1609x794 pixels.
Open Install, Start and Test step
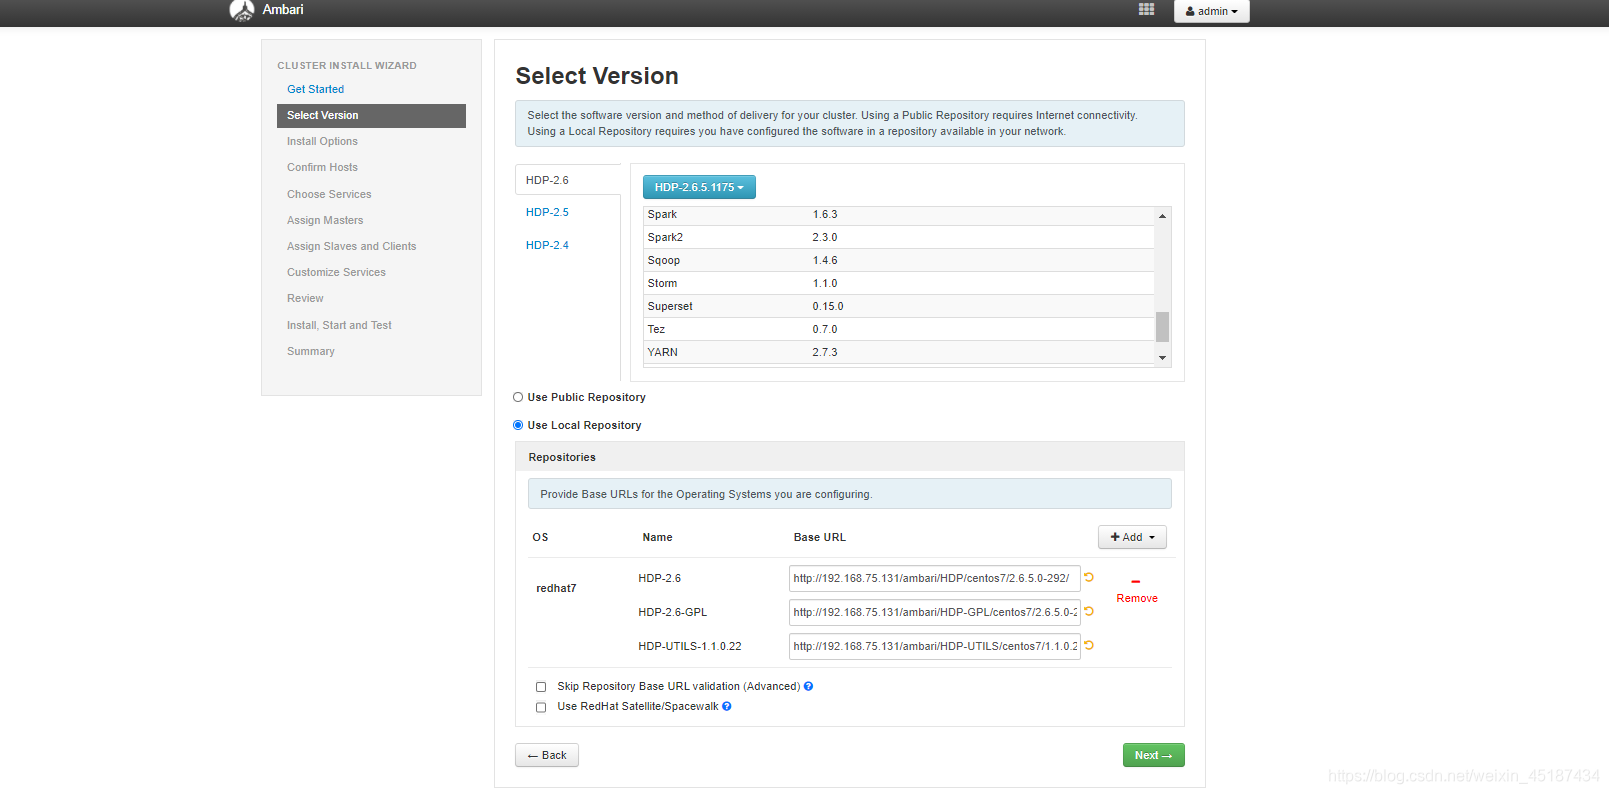click(x=339, y=325)
